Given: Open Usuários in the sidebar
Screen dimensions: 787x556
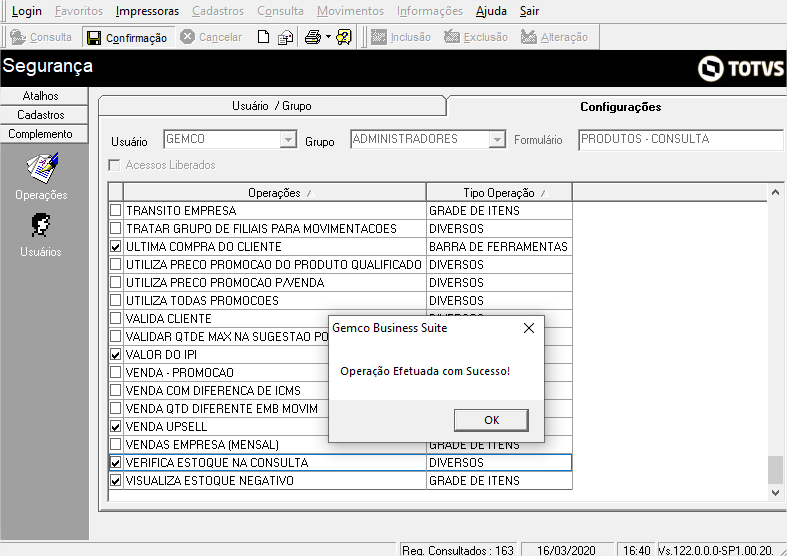Looking at the screenshot, I should click(41, 235).
